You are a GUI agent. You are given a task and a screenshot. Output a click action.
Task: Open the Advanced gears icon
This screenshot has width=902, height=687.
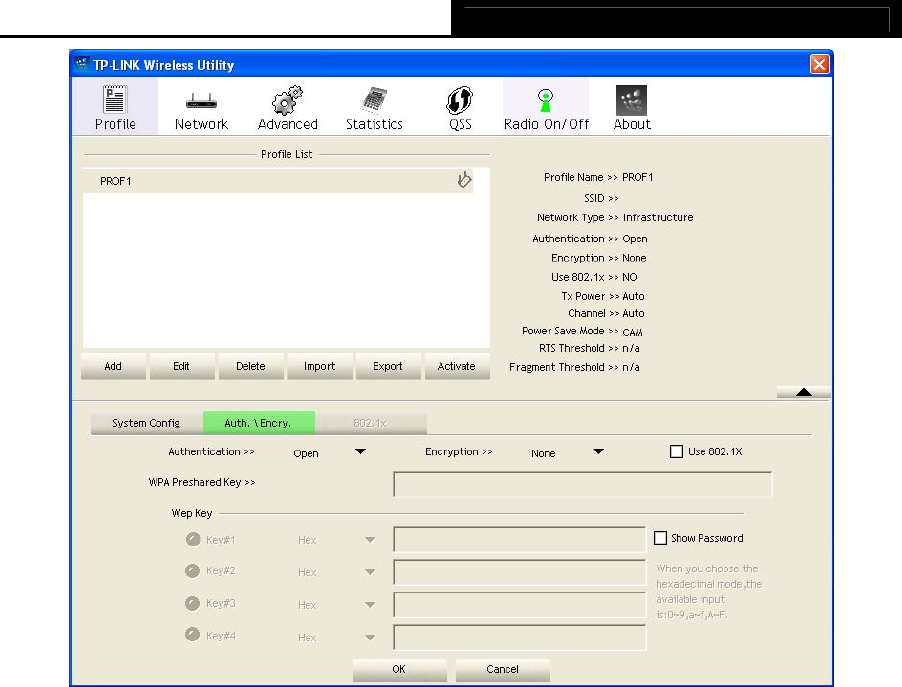tap(287, 100)
